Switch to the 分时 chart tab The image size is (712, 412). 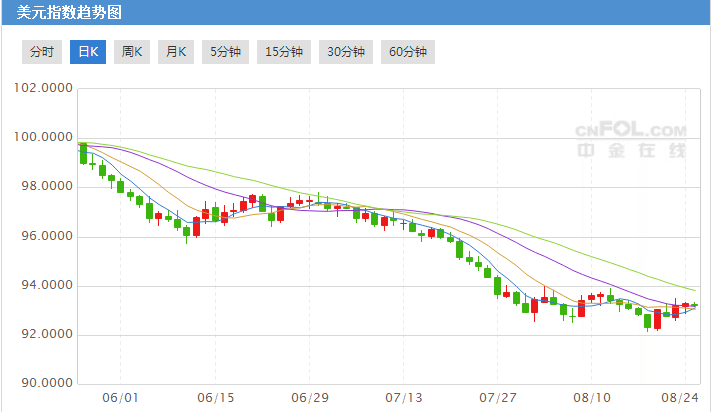pyautogui.click(x=42, y=52)
